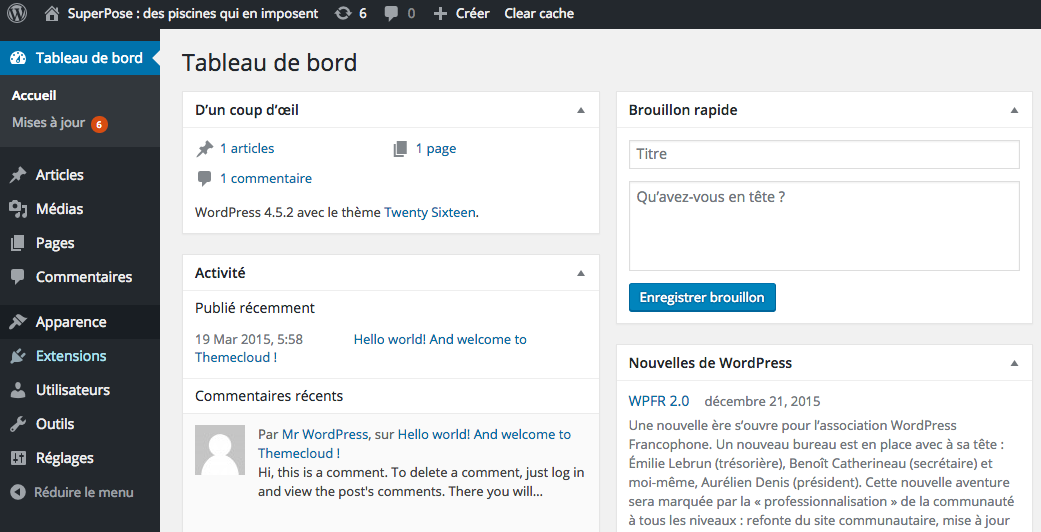The width and height of the screenshot is (1041, 532).
Task: Click the Réglages sliders icon
Action: tap(18, 458)
